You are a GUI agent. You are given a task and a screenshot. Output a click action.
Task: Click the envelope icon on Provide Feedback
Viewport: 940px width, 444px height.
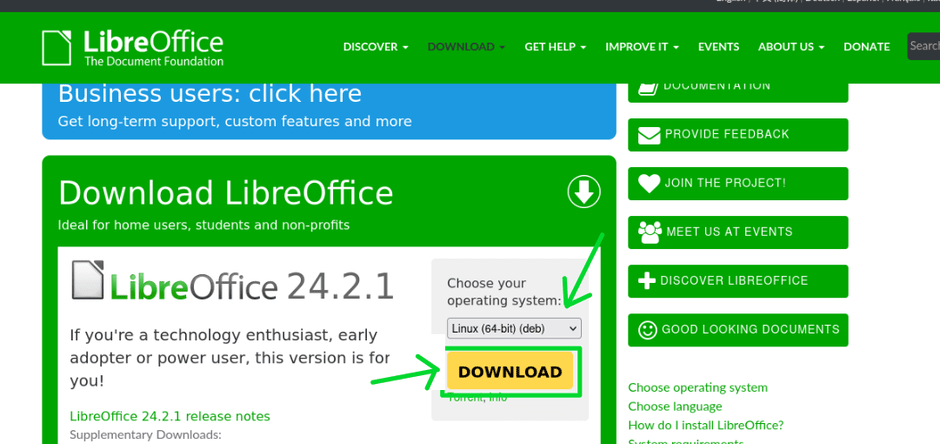click(649, 135)
